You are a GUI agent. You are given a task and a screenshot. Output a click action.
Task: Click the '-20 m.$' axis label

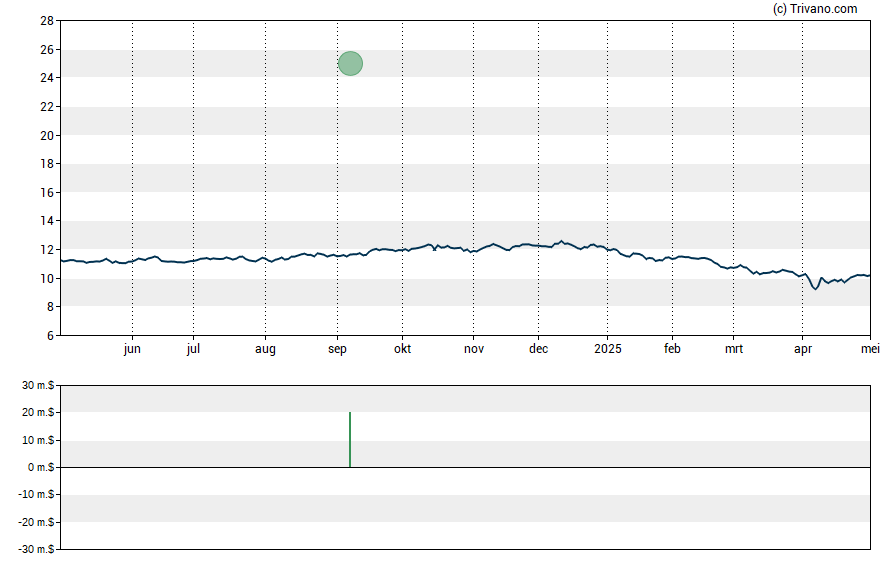point(36,522)
